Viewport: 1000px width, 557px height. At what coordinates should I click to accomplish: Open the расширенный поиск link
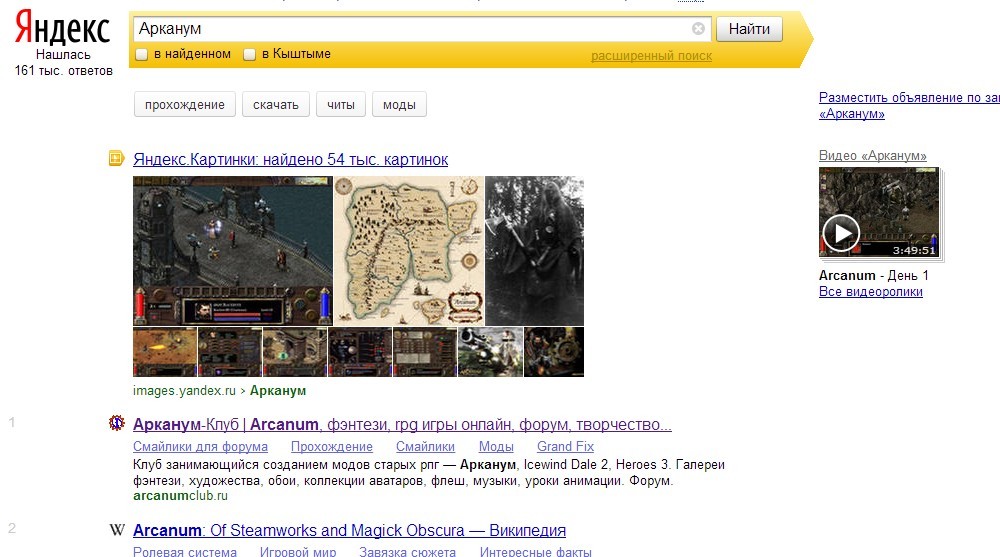[x=651, y=56]
